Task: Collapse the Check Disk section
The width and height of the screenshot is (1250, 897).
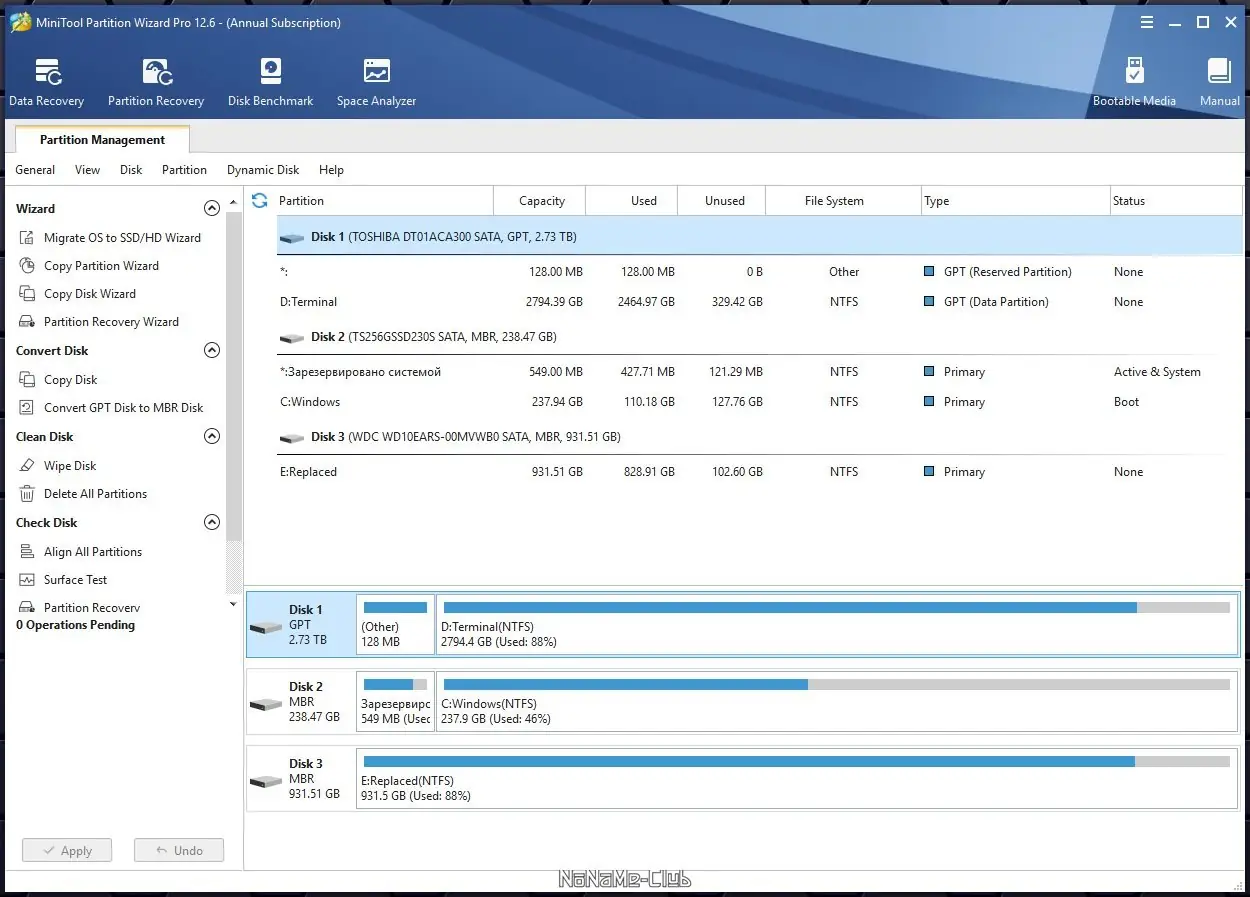Action: 211,523
